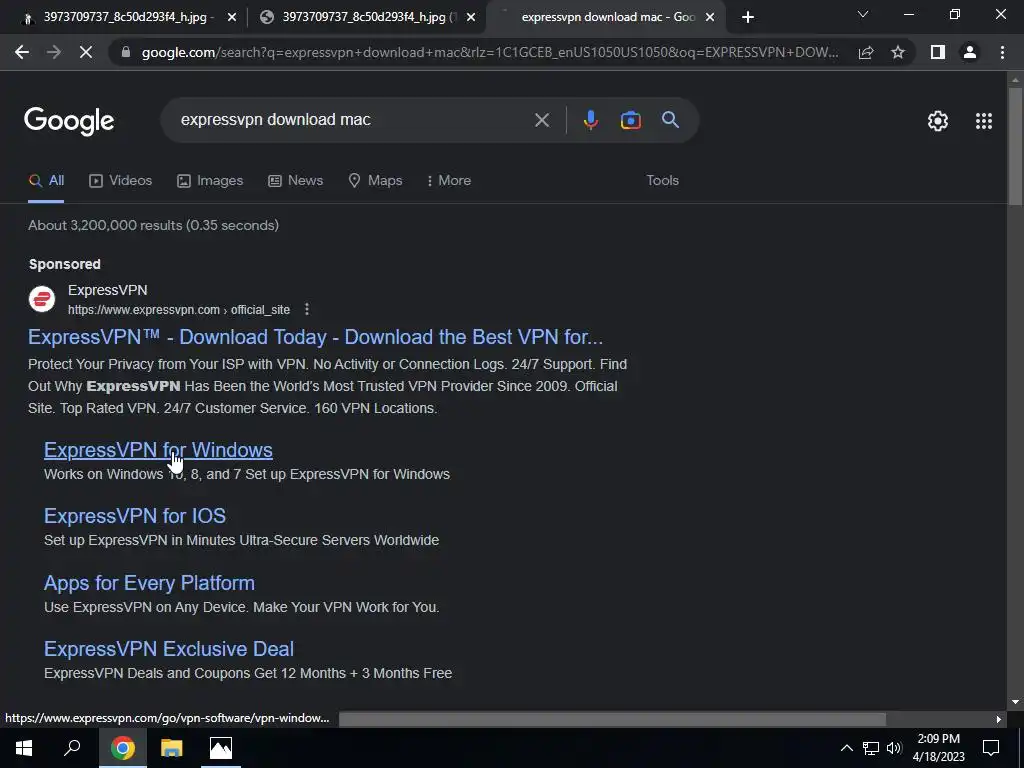Click the About 3,200,000 results text
This screenshot has height=768, width=1024.
point(153,225)
